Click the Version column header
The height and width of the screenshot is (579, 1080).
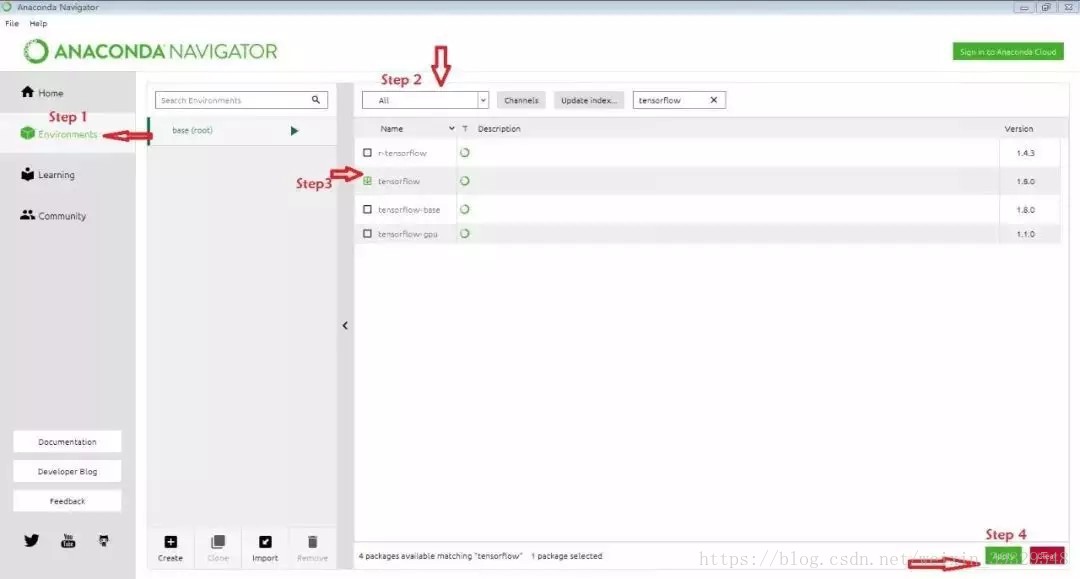click(x=1019, y=129)
